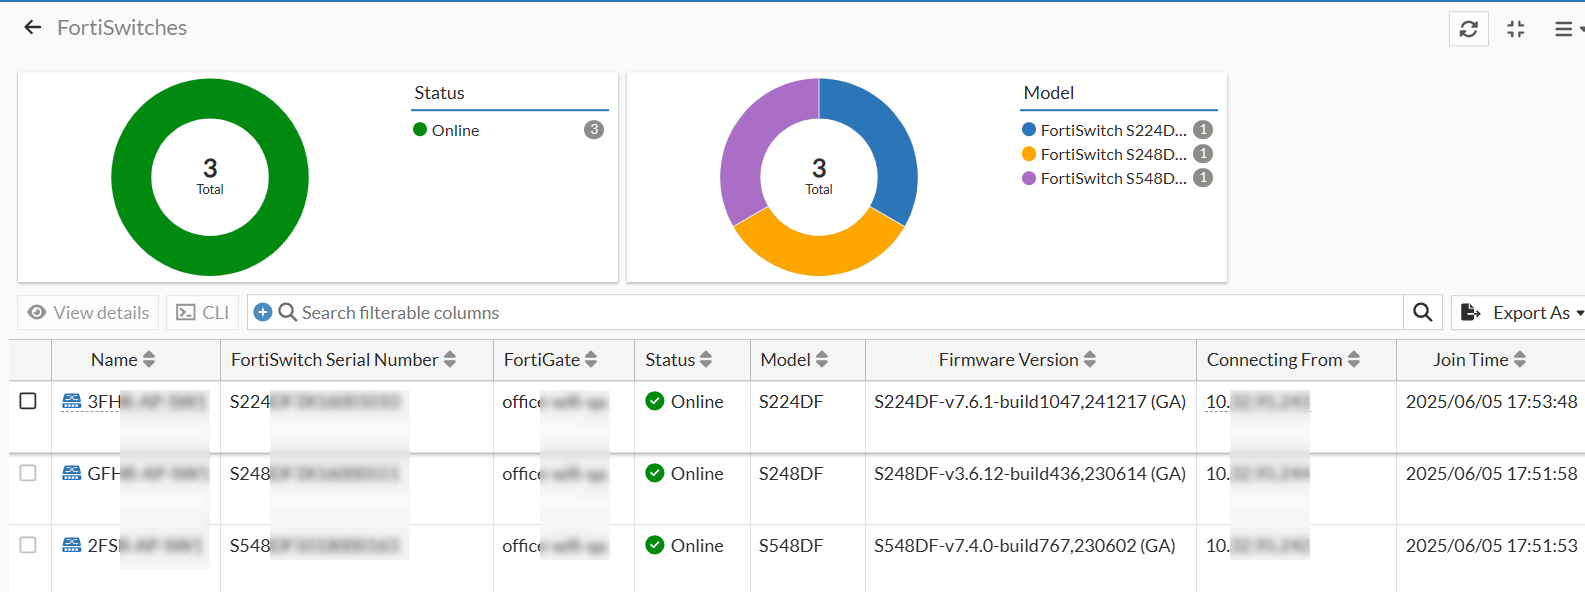Check the box for the S548DF row
This screenshot has height=592, width=1585.
pyautogui.click(x=28, y=545)
